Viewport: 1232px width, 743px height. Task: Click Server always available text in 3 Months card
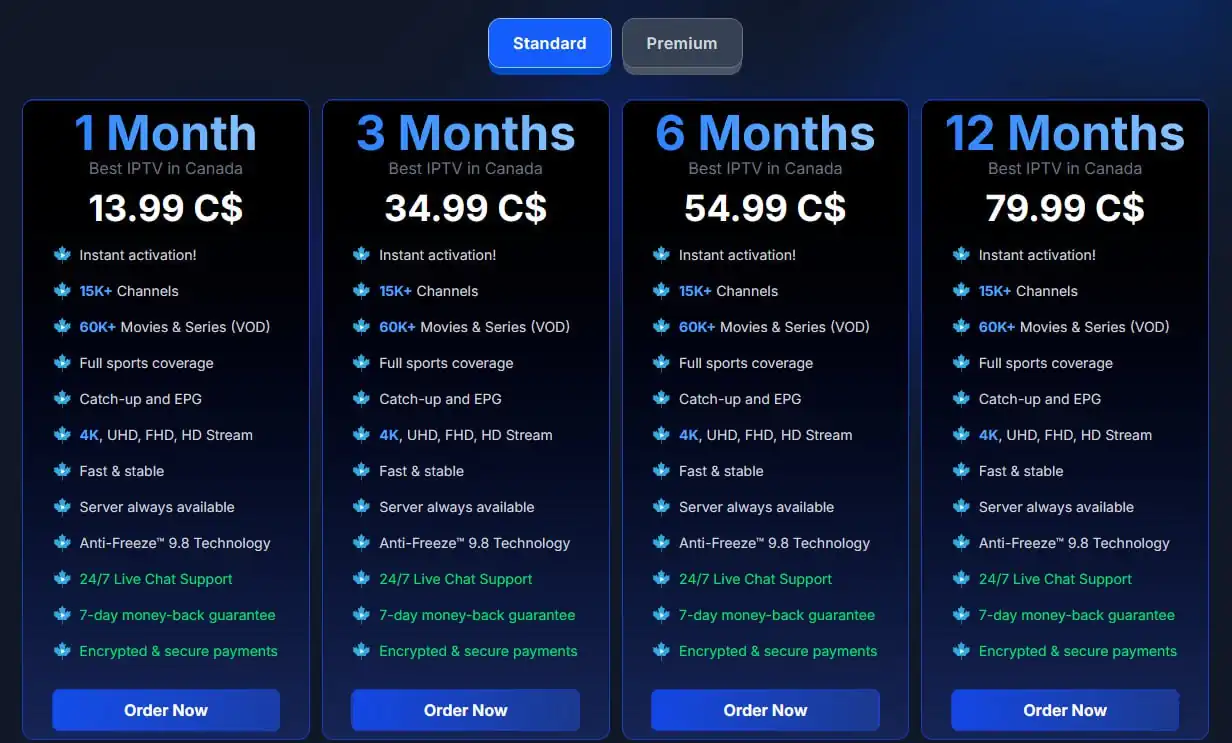click(456, 507)
